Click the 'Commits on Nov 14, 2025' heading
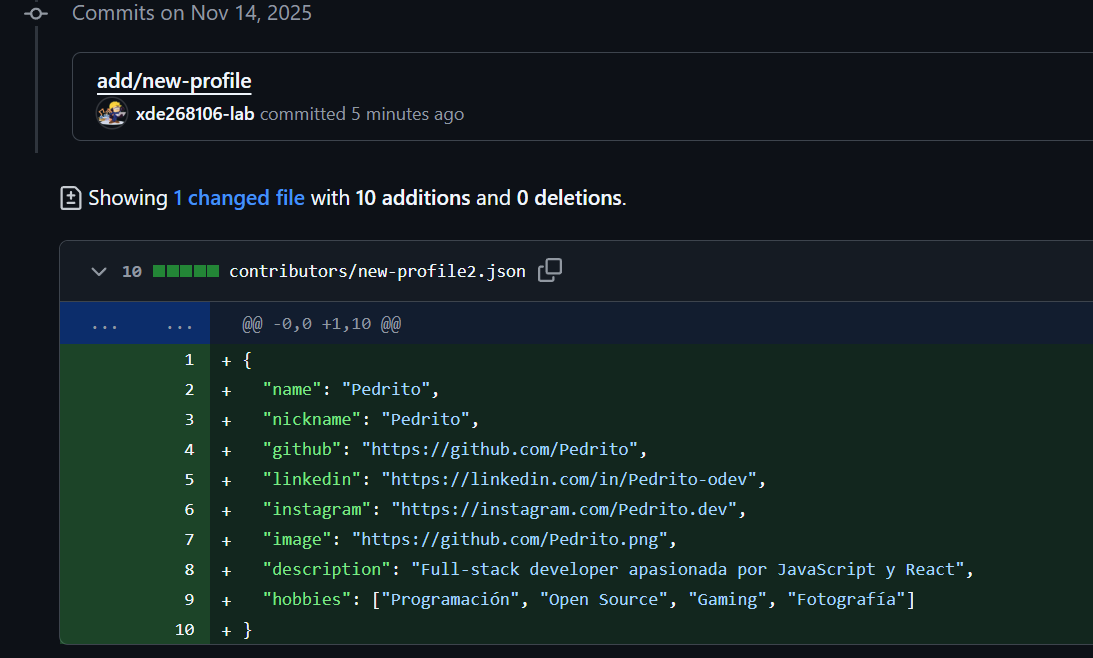This screenshot has height=658, width=1093. coord(192,13)
